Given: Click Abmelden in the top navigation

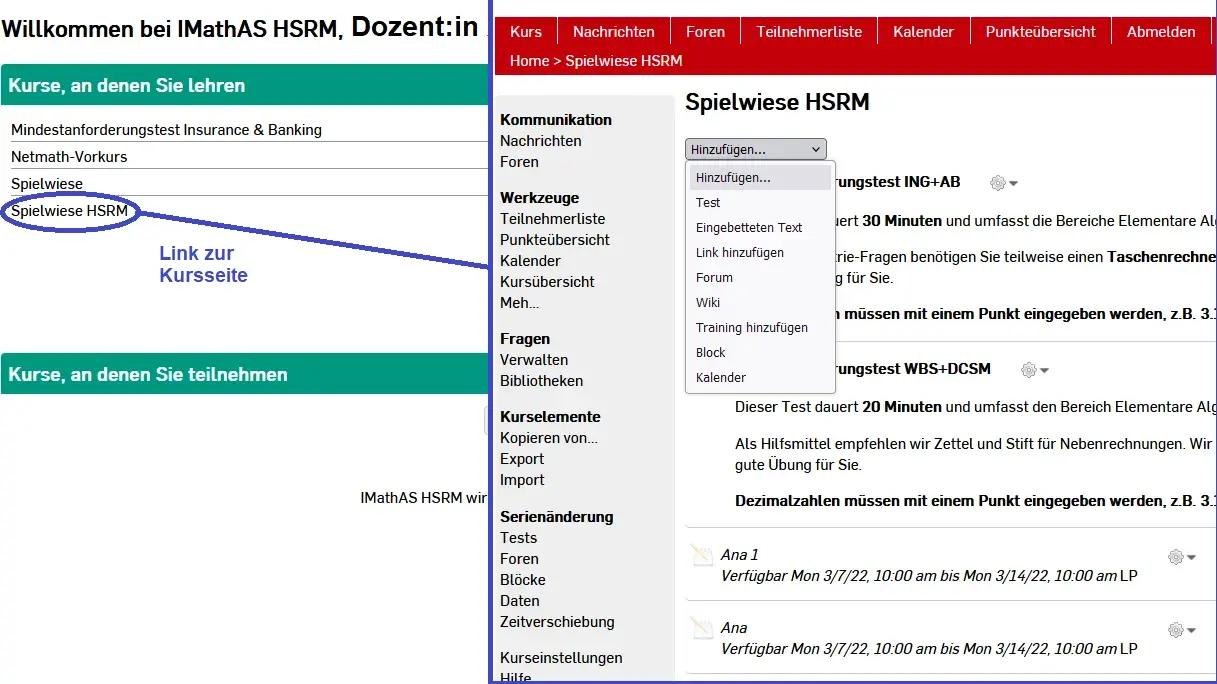Looking at the screenshot, I should click(1160, 32).
